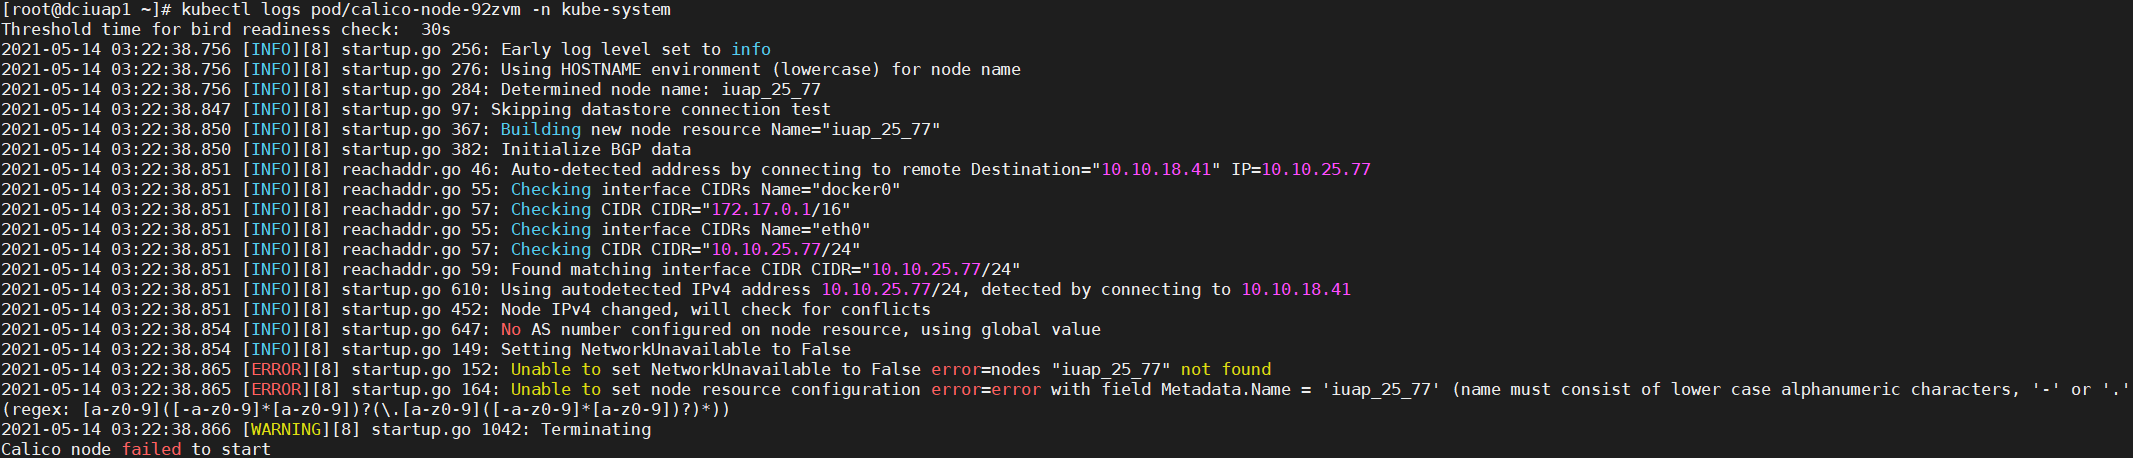Screen dimensions: 2133x458
Task: Click the determined node name iuap_25_77
Action: (771, 89)
